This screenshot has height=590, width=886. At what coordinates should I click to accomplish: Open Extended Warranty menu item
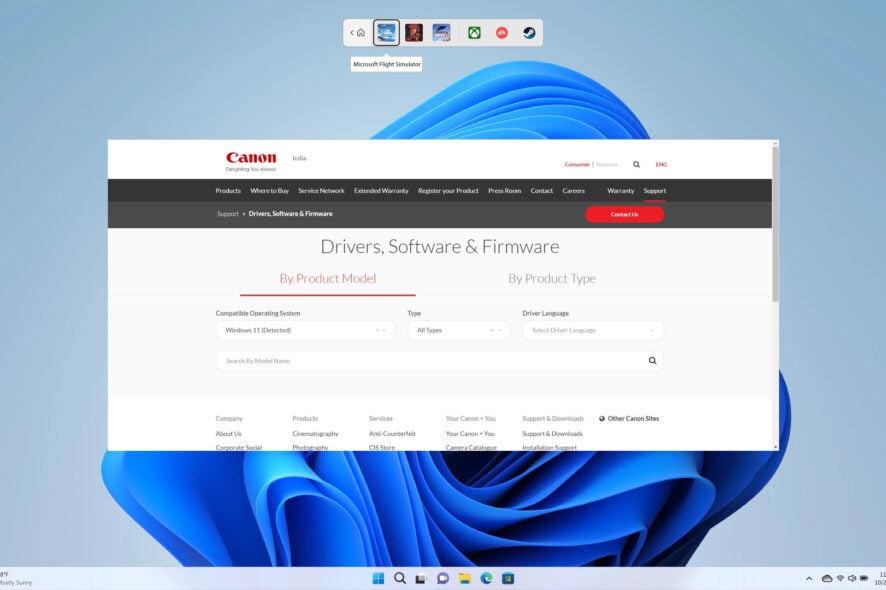pos(381,191)
